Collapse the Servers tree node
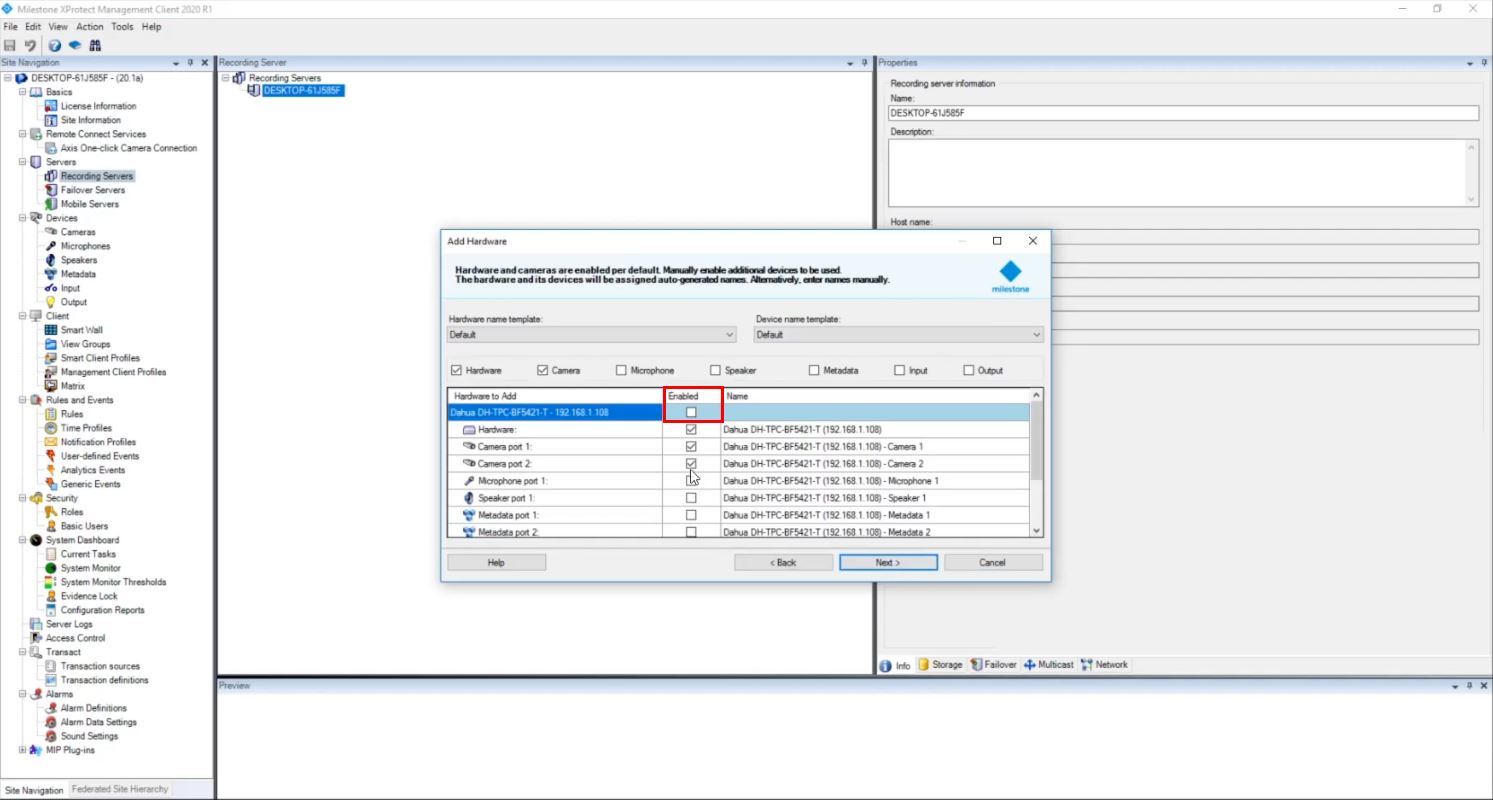The width and height of the screenshot is (1493, 800). [20, 161]
